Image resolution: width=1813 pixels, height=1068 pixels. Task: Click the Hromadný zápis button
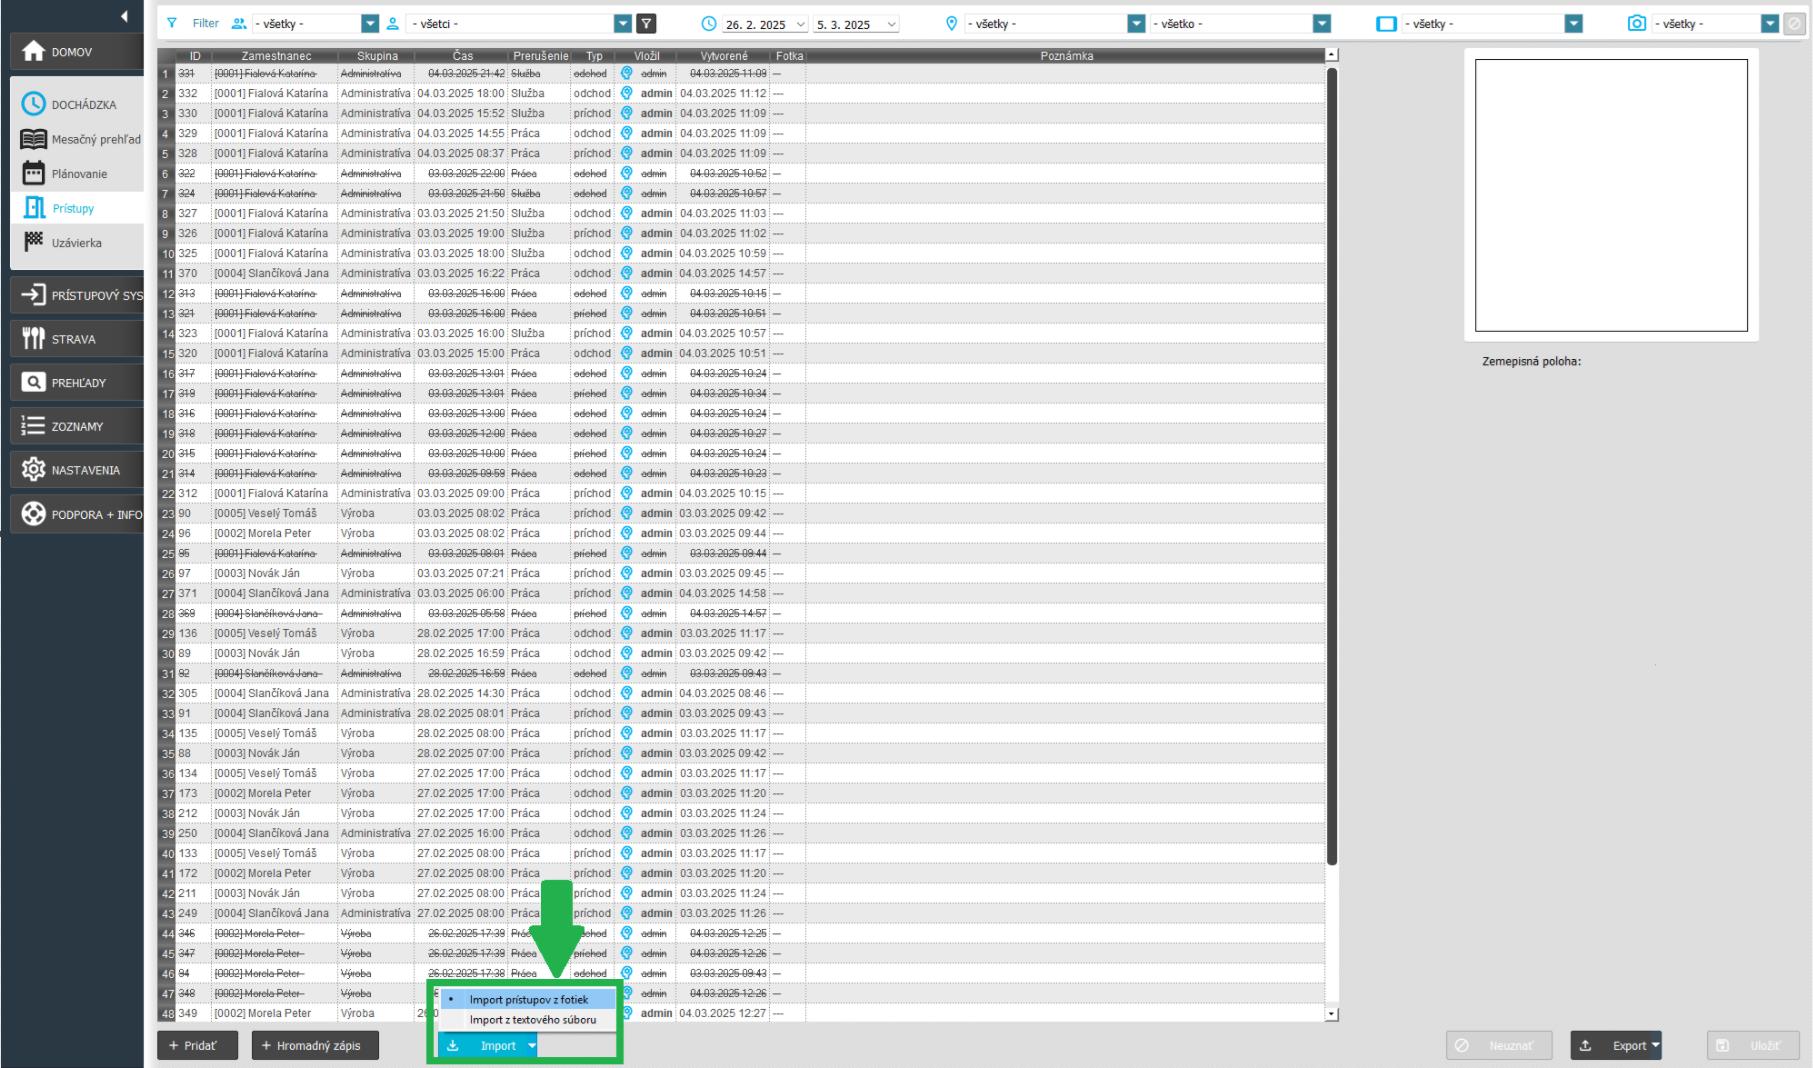(315, 1046)
